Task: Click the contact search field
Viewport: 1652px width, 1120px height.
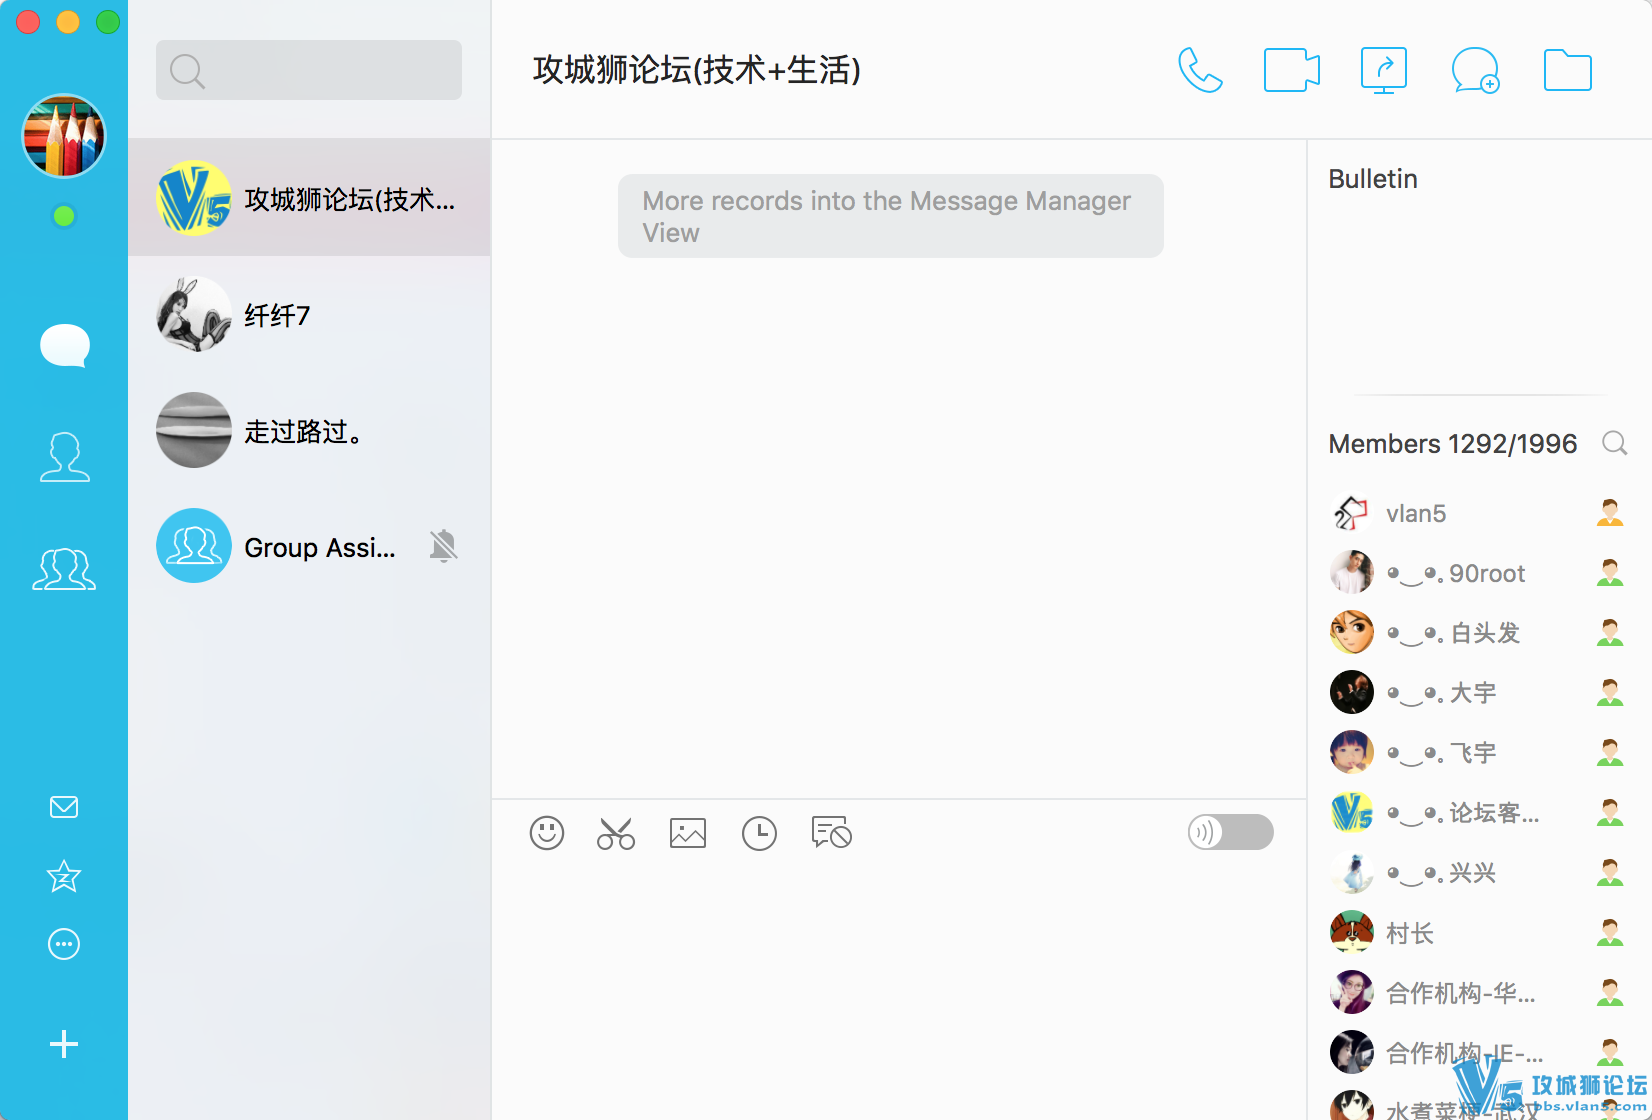Action: tap(309, 70)
